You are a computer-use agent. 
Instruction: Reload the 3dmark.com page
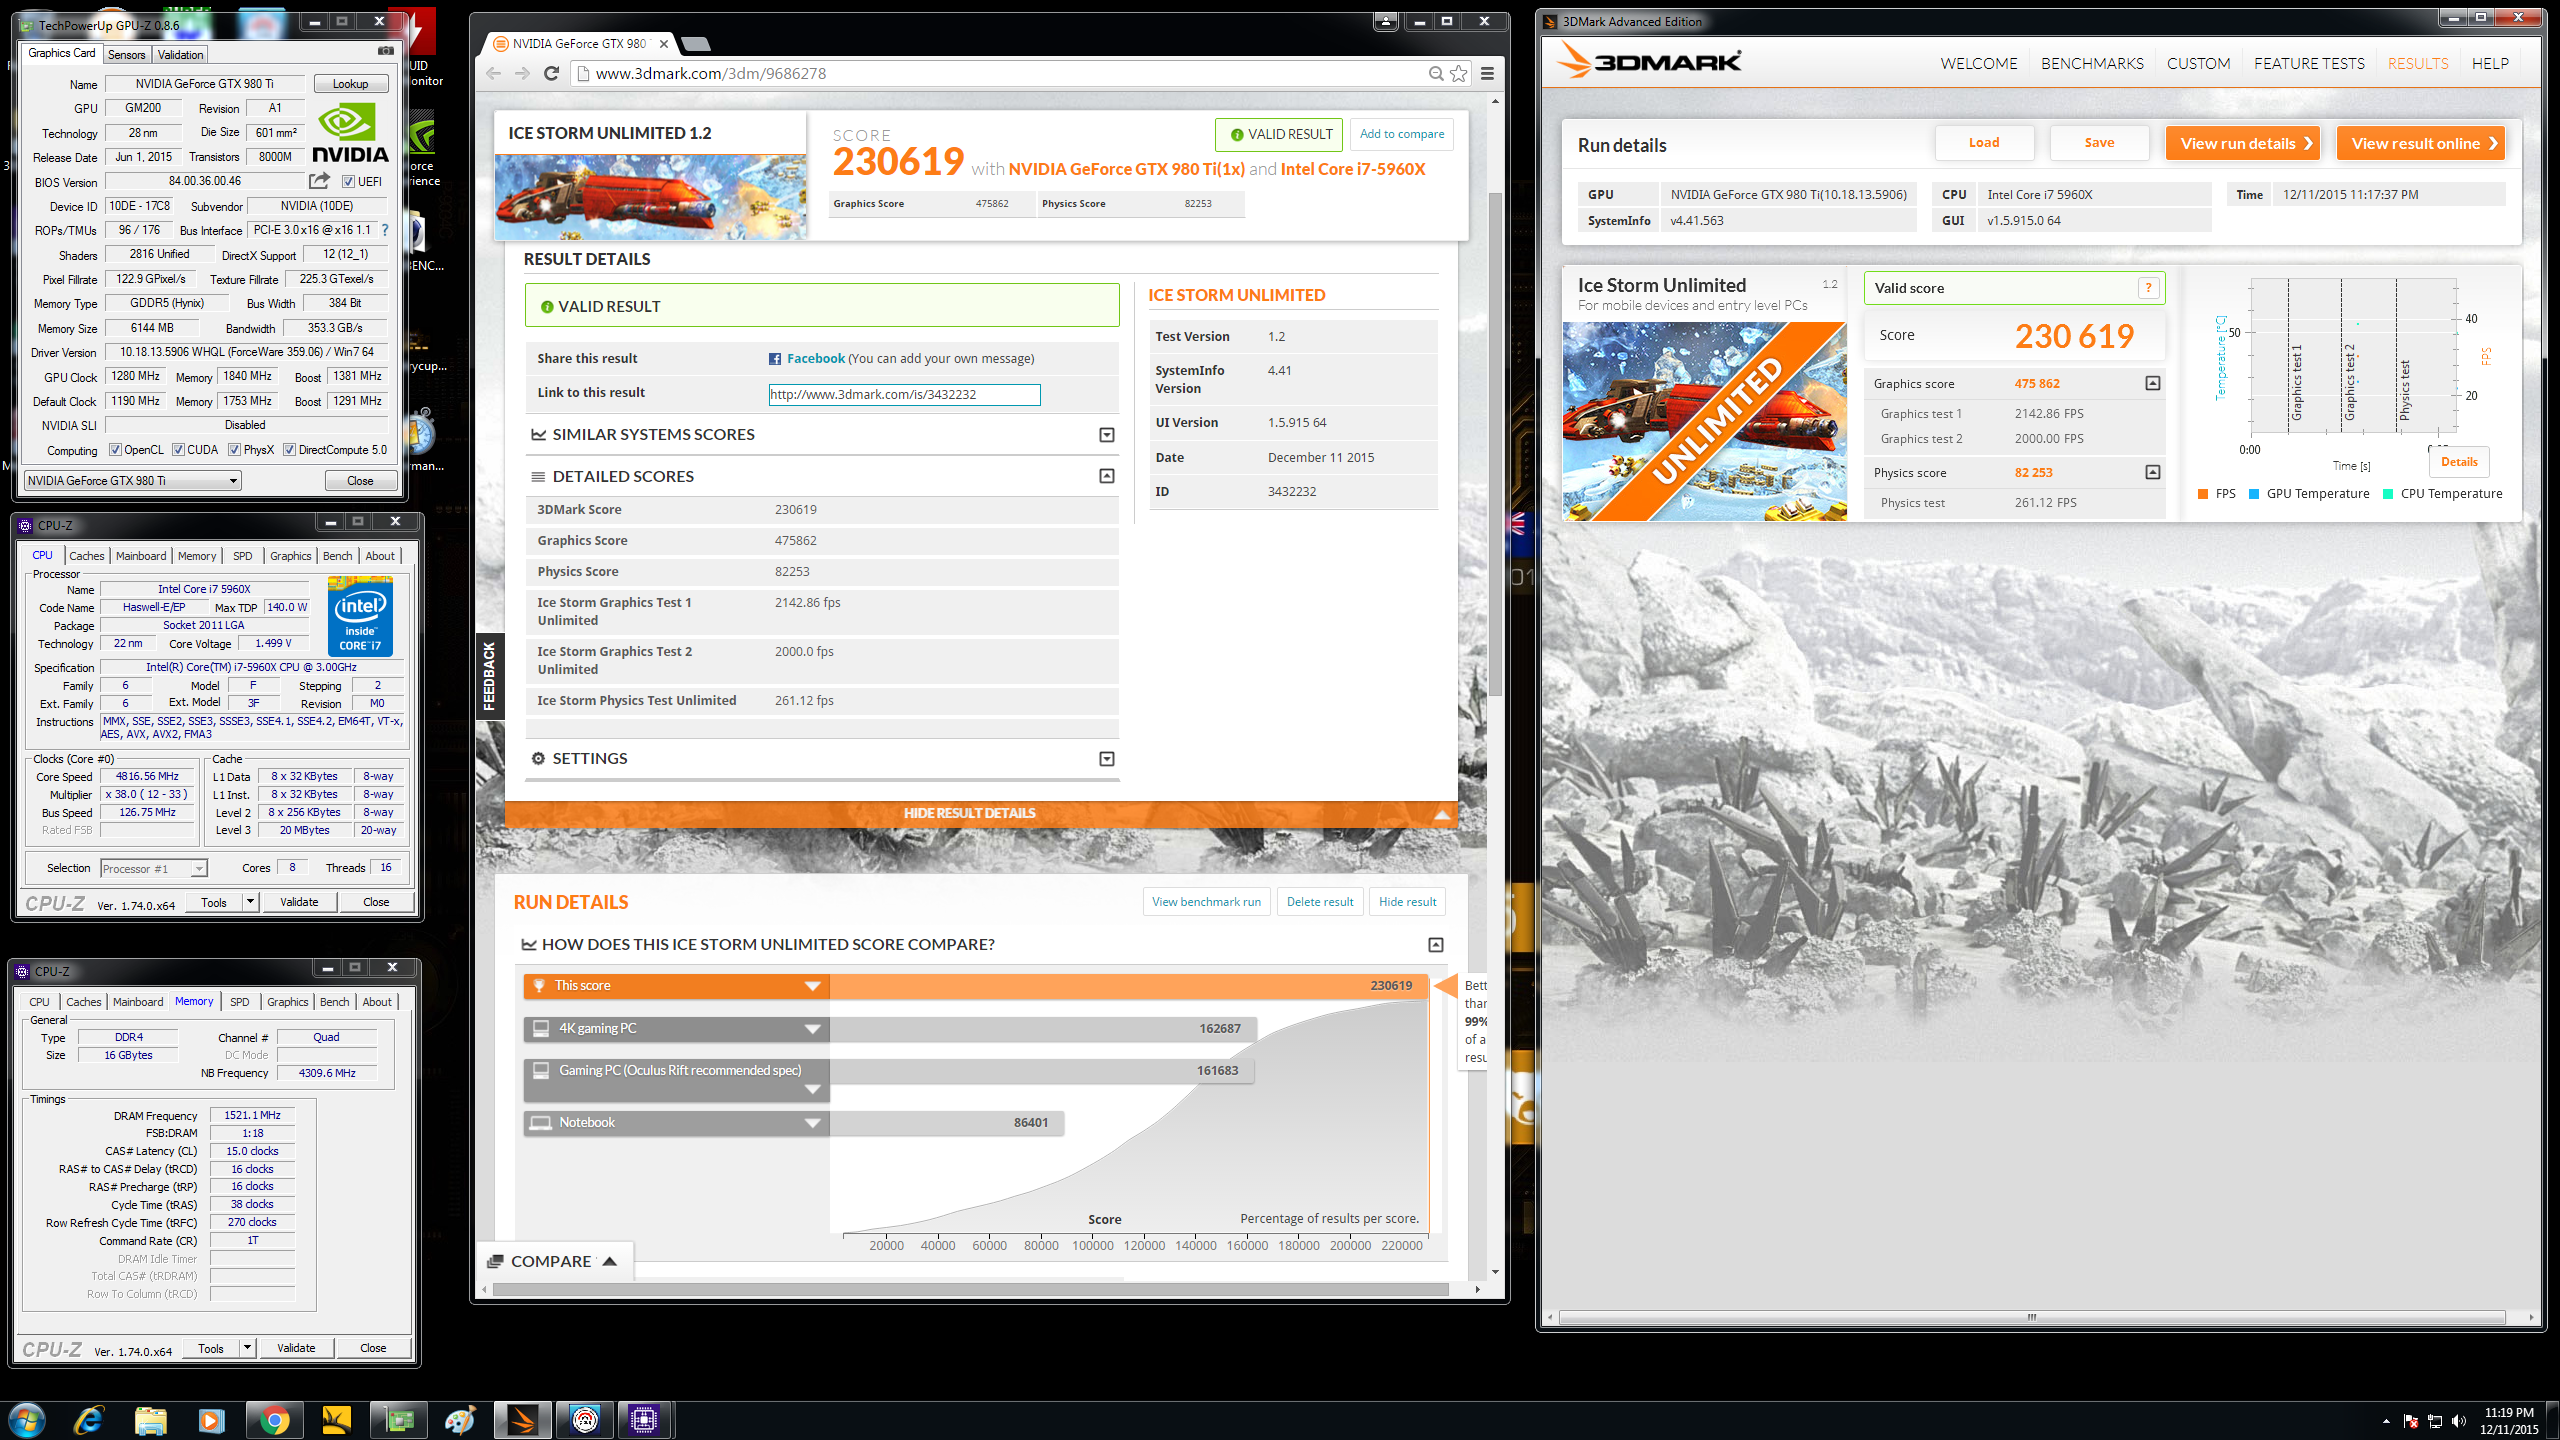pos(551,73)
